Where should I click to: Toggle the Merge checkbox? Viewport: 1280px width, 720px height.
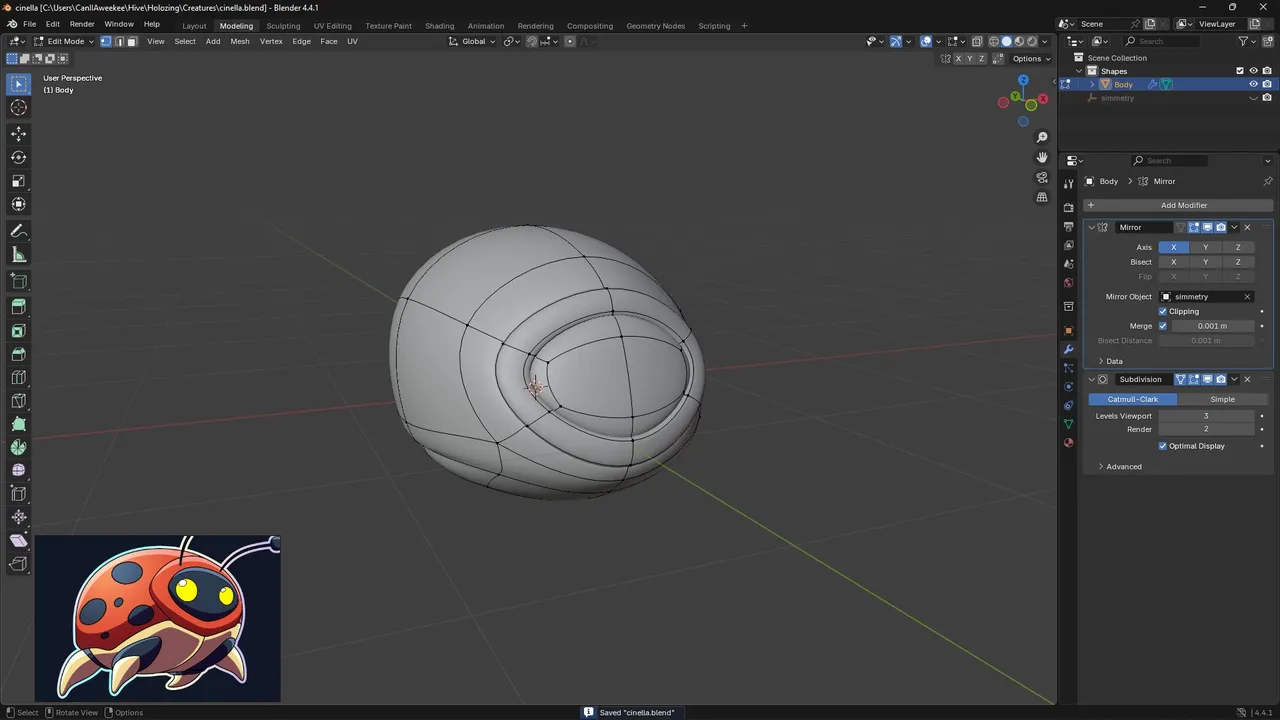pyautogui.click(x=1163, y=326)
